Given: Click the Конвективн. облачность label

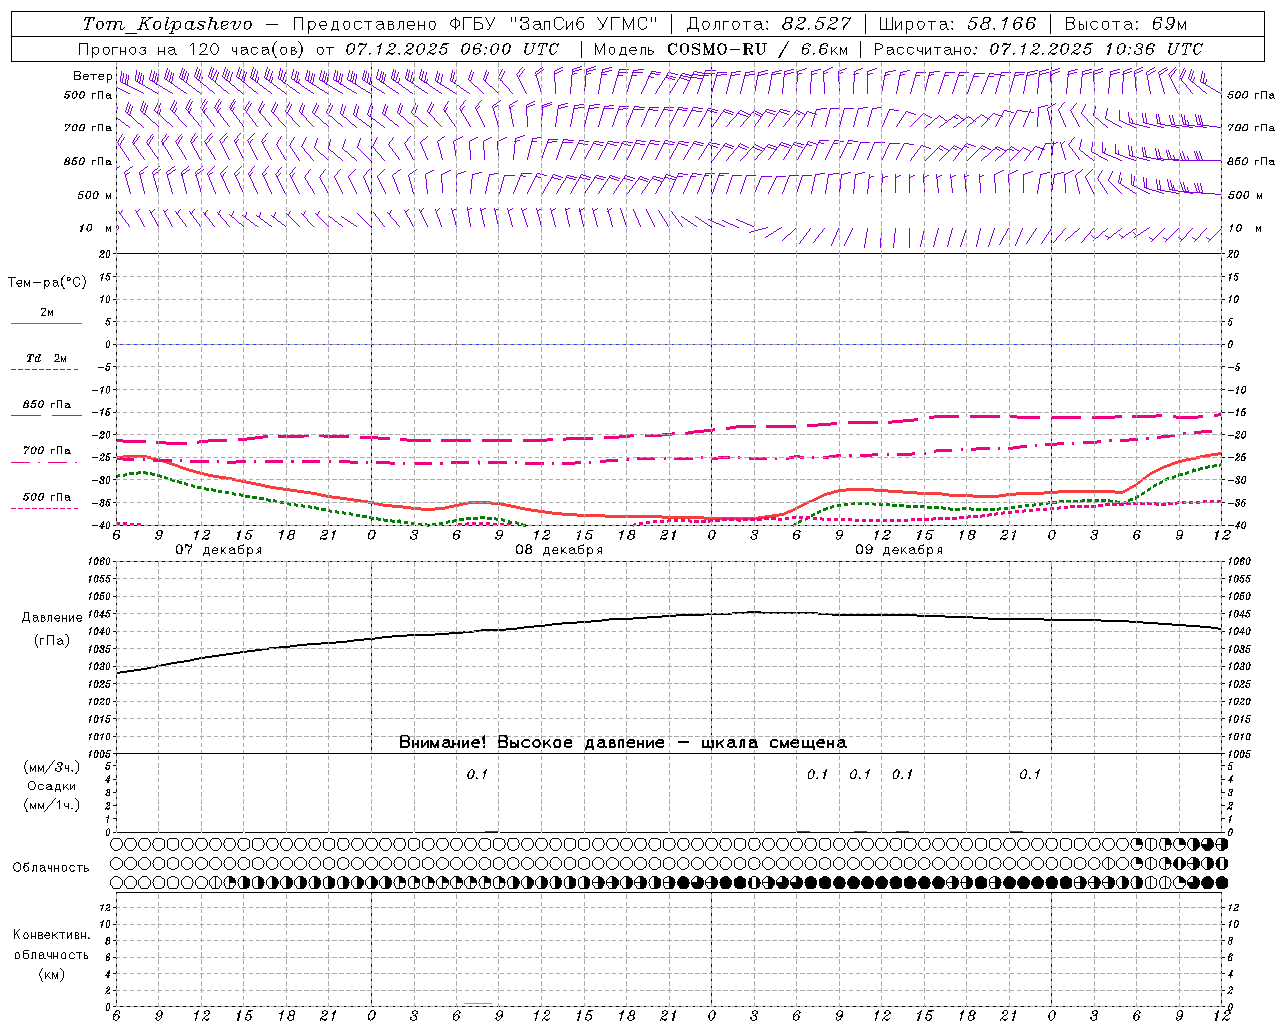Looking at the screenshot, I should (51, 945).
